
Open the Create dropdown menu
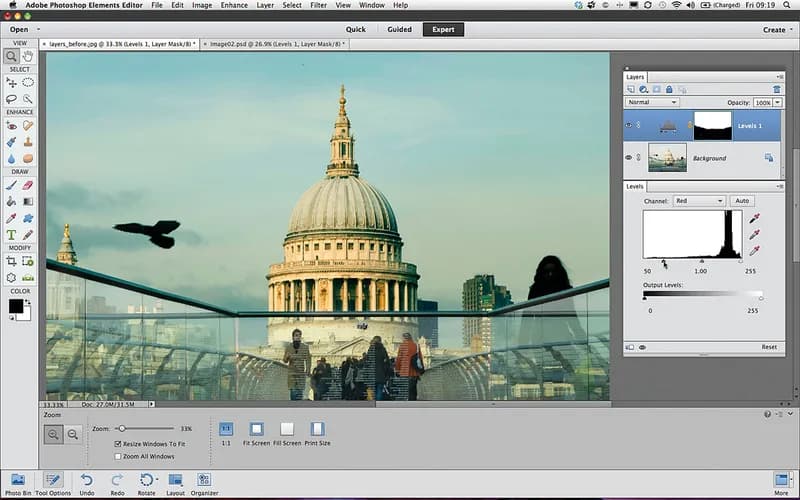tap(777, 29)
